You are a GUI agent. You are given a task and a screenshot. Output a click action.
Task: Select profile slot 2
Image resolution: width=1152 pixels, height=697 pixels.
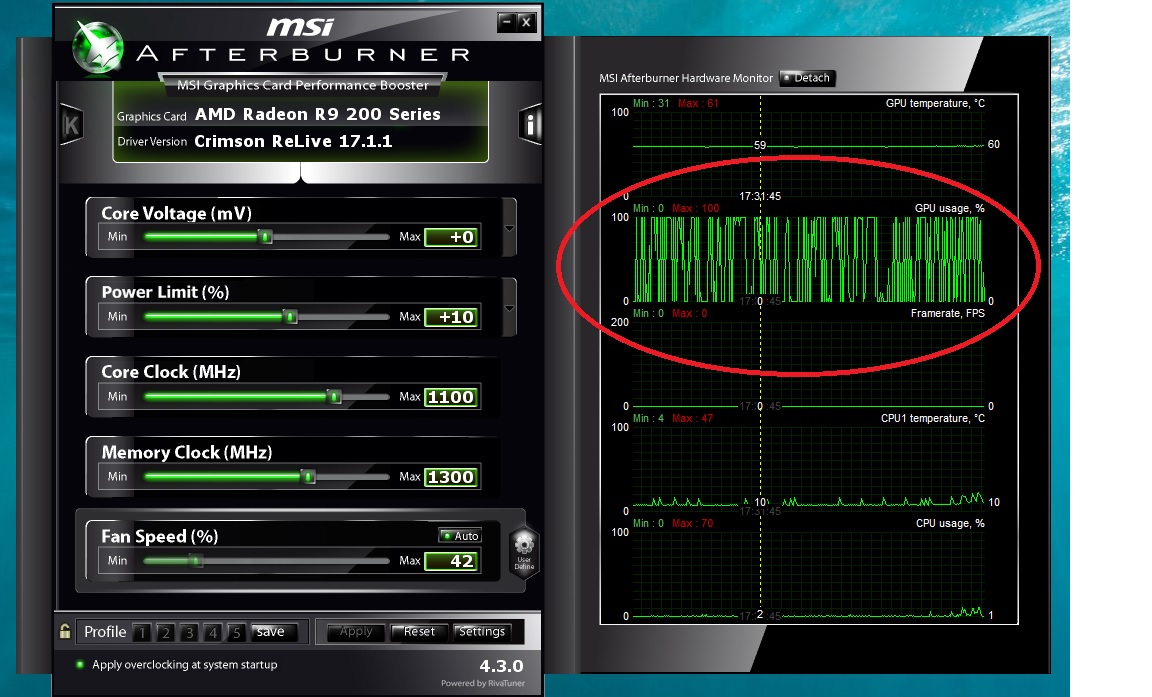(x=166, y=632)
